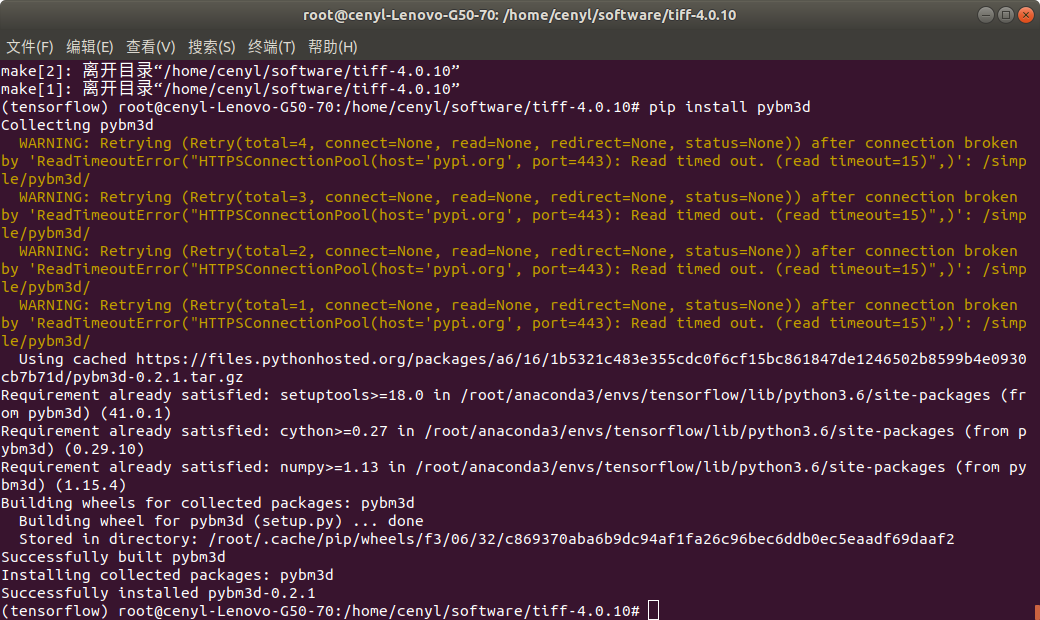Screen dimensions: 1040x620
Task: Click the terminal block cursor at the prompt
Action: [653, 610]
